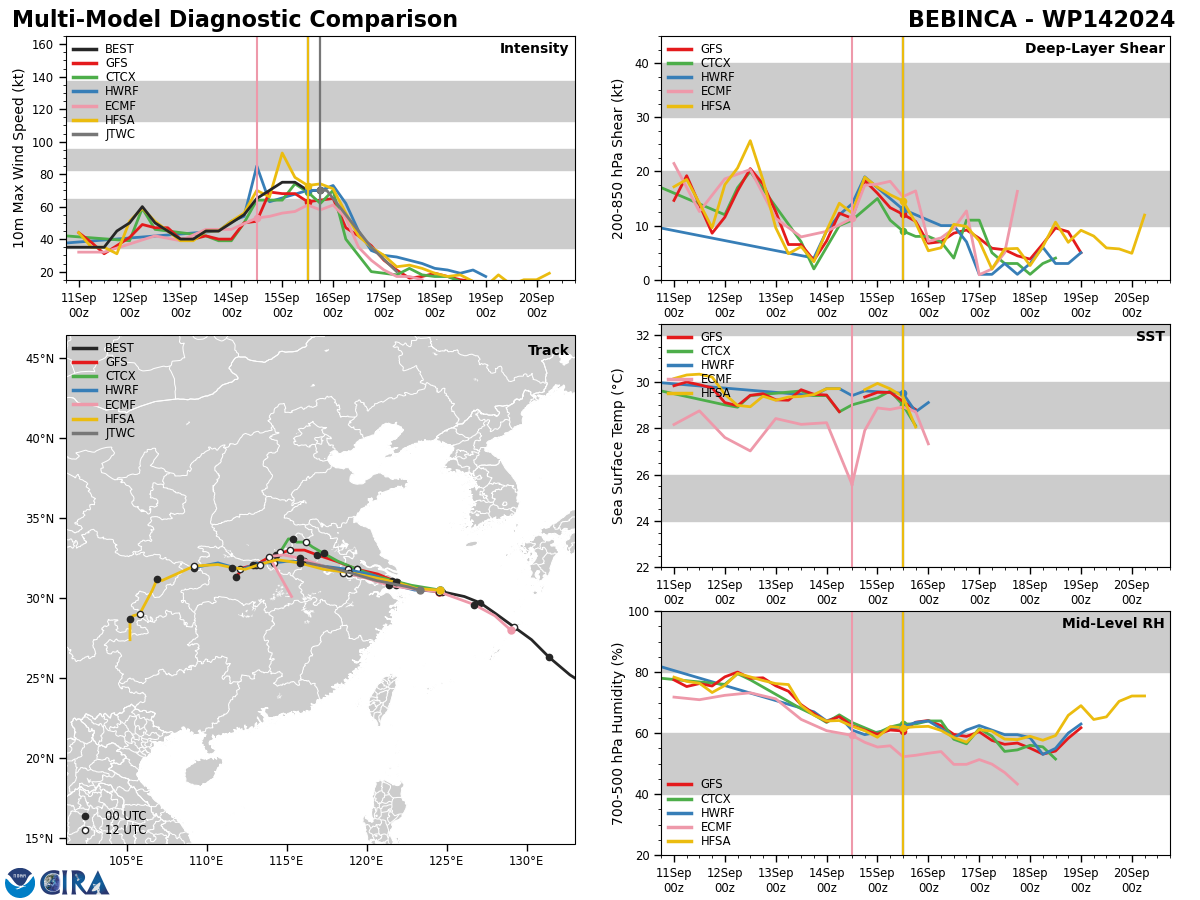This screenshot has width=1200, height=900.
Task: Click the BEBINCA - WP142024 storm label
Action: tap(1041, 20)
